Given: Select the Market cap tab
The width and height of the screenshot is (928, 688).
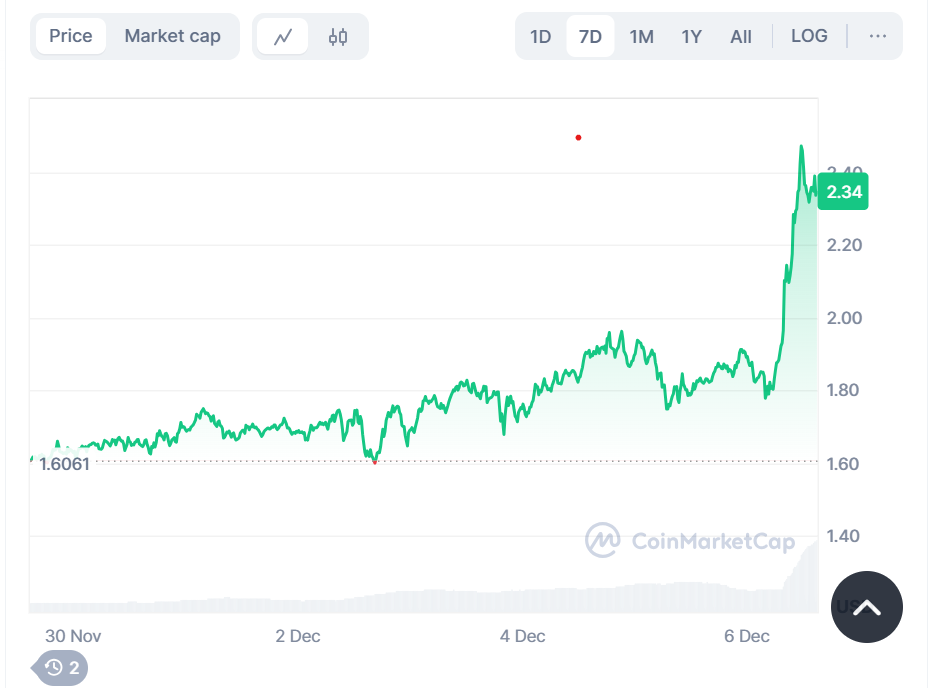Looking at the screenshot, I should [172, 36].
